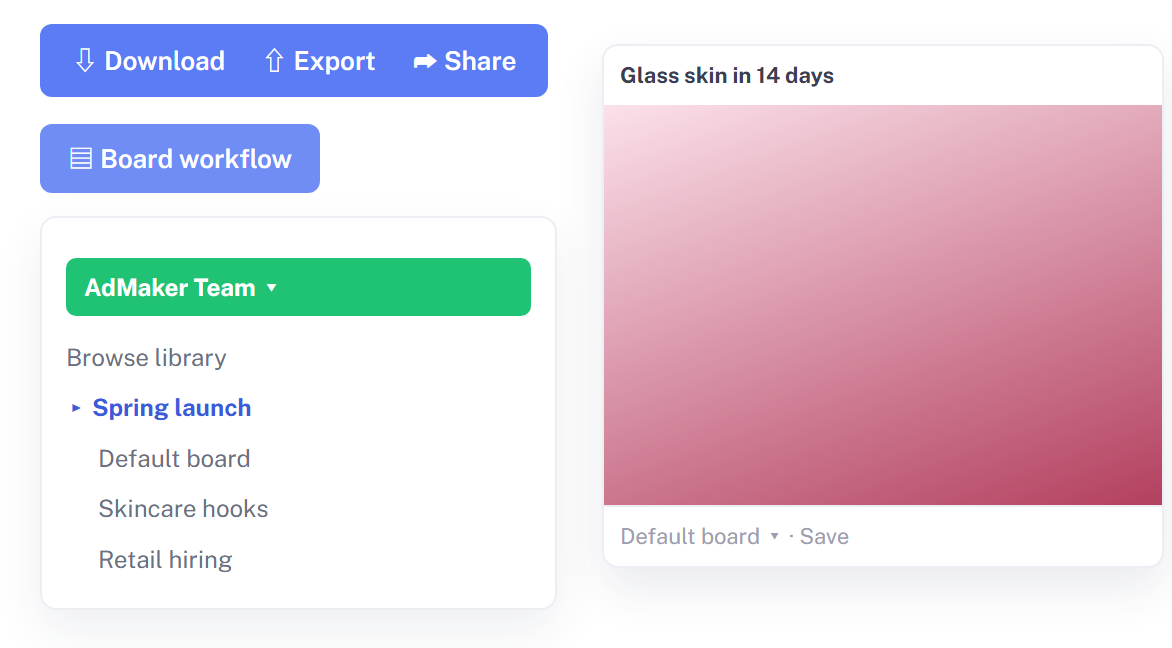Select the Spring launch folder
This screenshot has height=648, width=1172.
point(172,408)
